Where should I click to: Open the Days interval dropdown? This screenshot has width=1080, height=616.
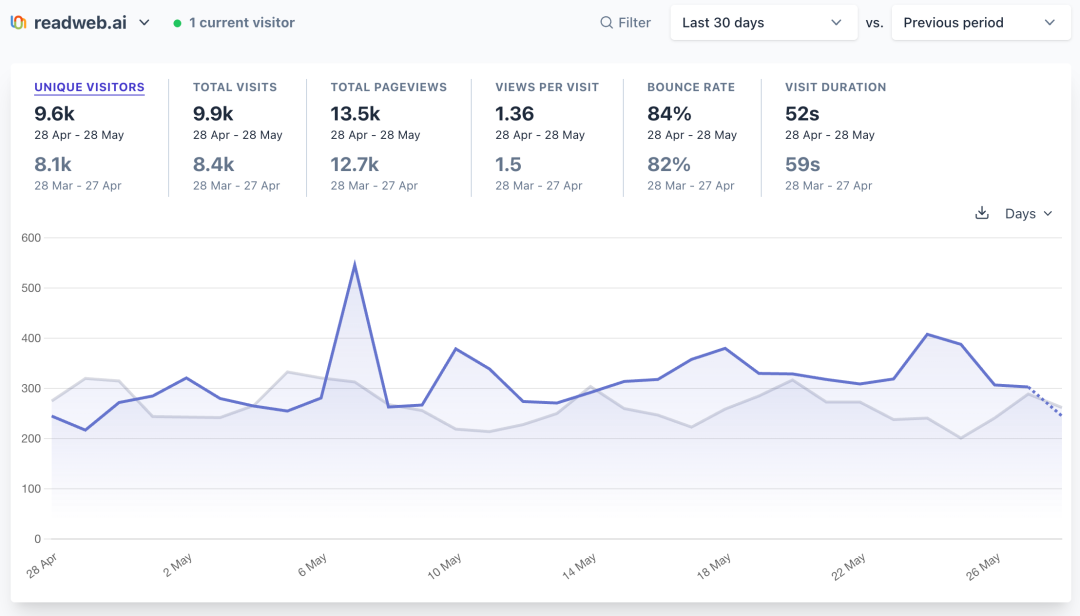pos(1028,214)
